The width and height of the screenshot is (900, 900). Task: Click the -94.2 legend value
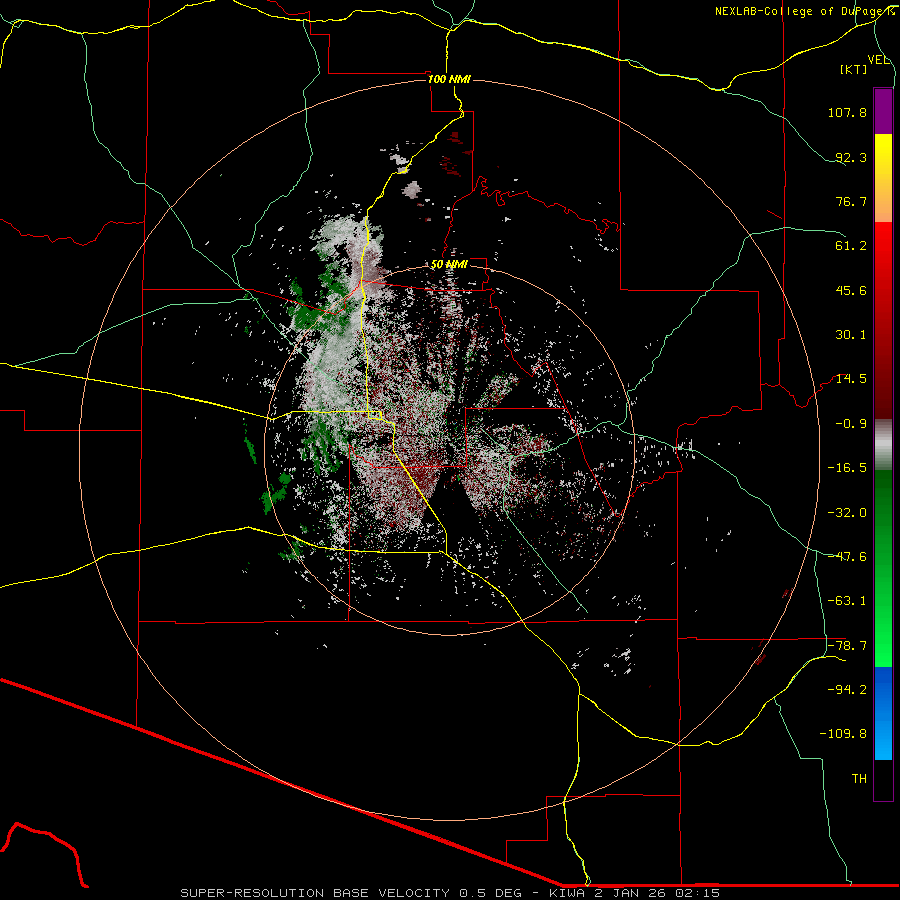[847, 690]
